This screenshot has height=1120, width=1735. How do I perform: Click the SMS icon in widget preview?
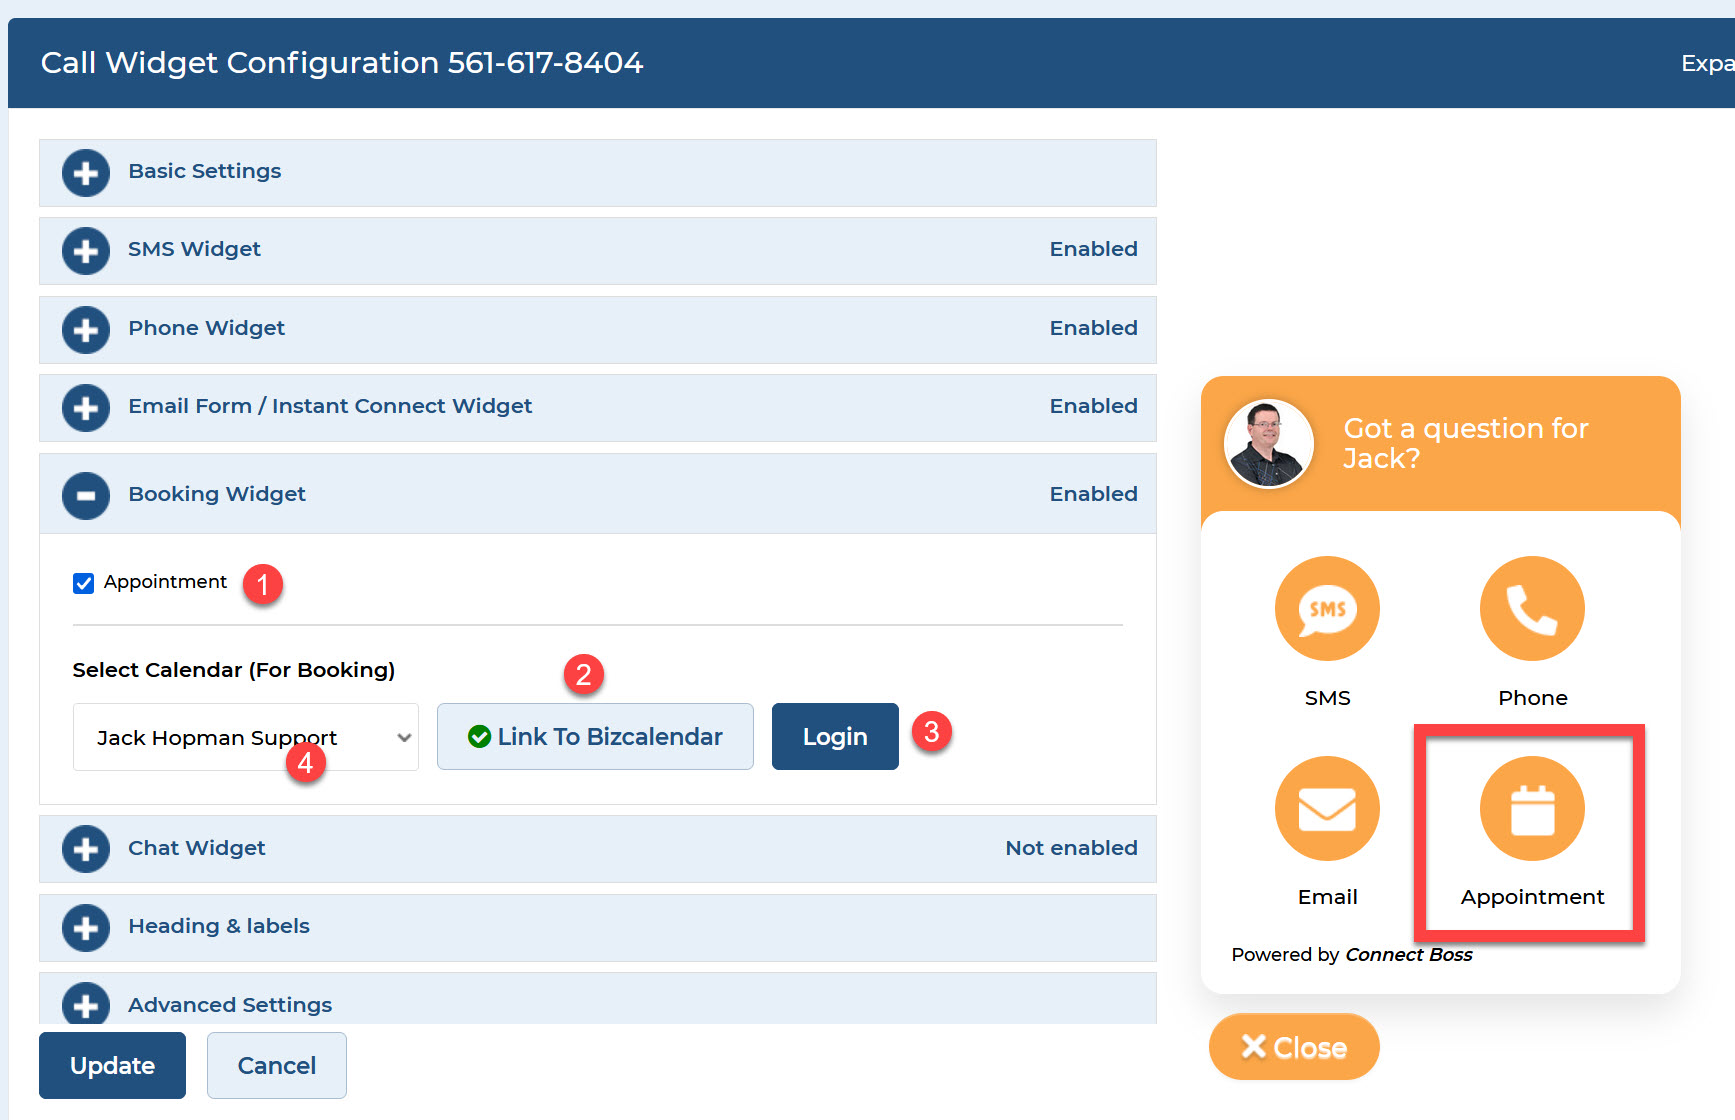1326,608
